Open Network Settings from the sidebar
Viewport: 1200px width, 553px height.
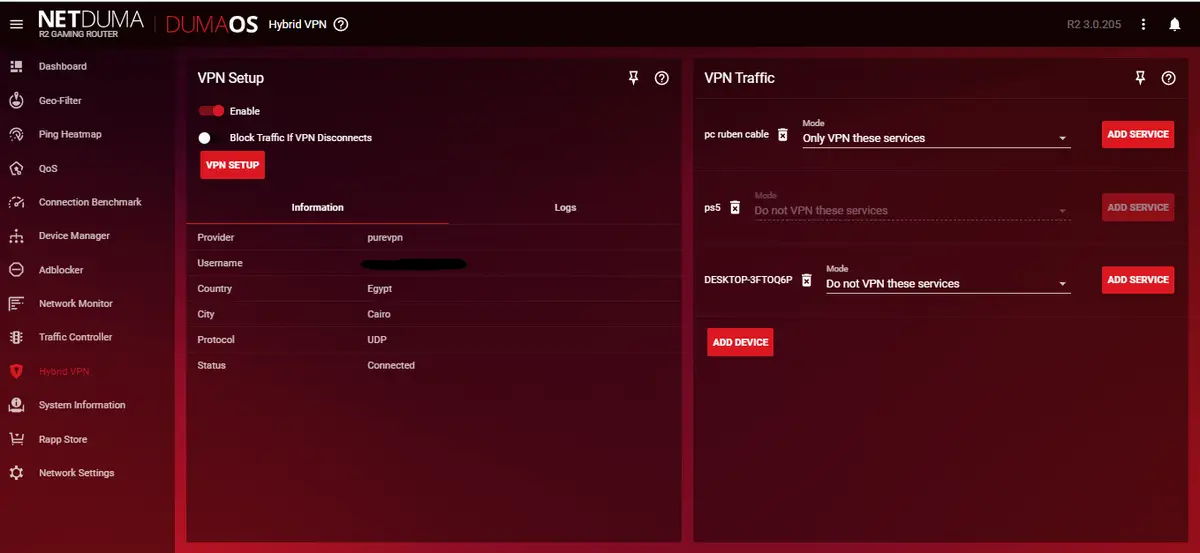point(76,473)
